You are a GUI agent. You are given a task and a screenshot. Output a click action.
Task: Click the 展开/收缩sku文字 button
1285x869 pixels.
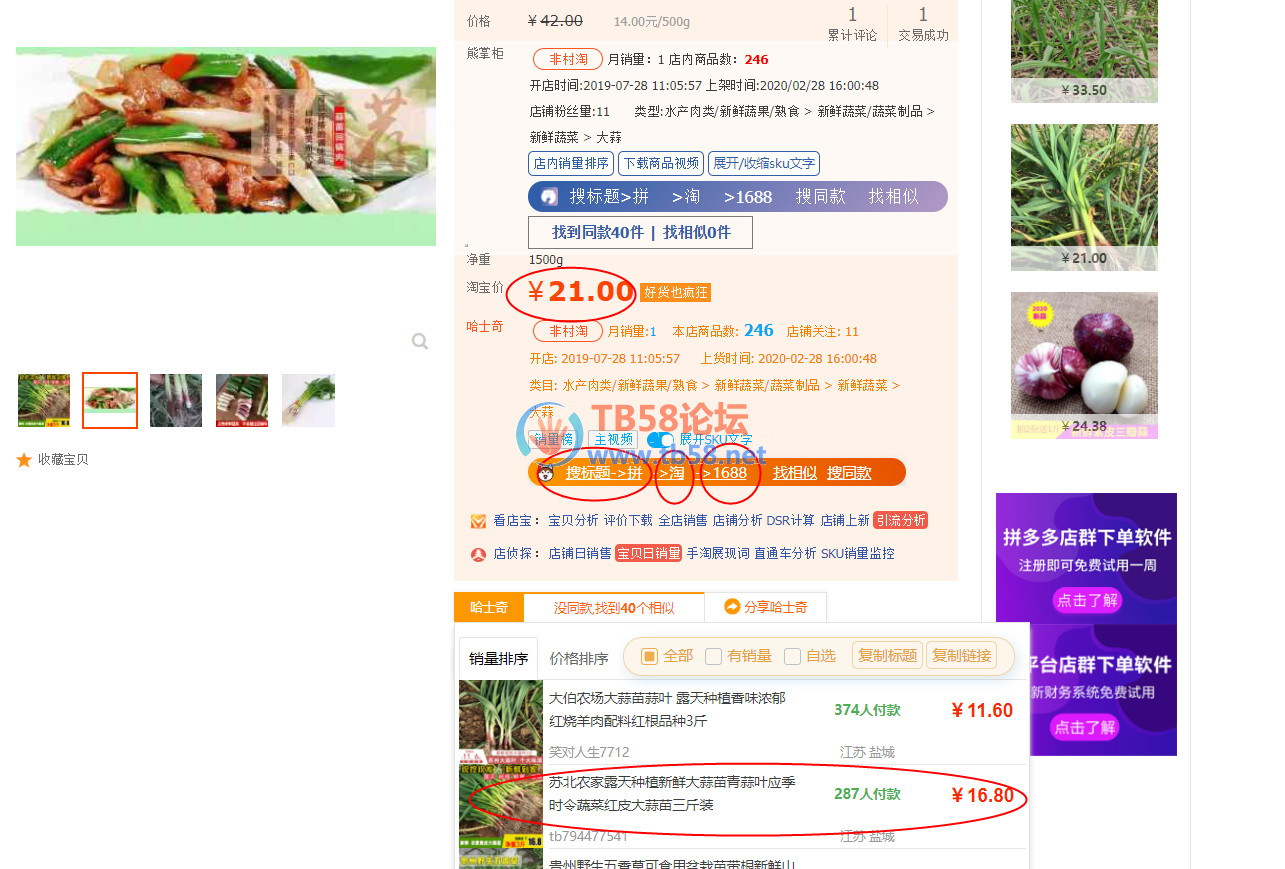point(764,164)
